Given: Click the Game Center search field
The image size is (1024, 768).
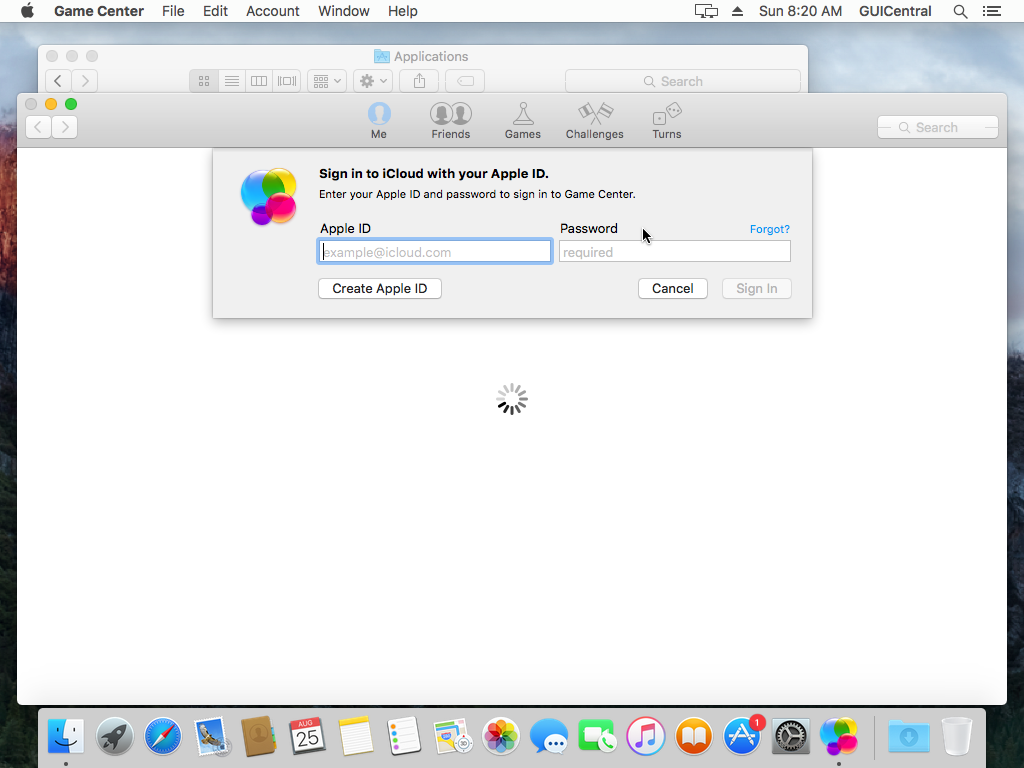Looking at the screenshot, I should pyautogui.click(x=937, y=127).
